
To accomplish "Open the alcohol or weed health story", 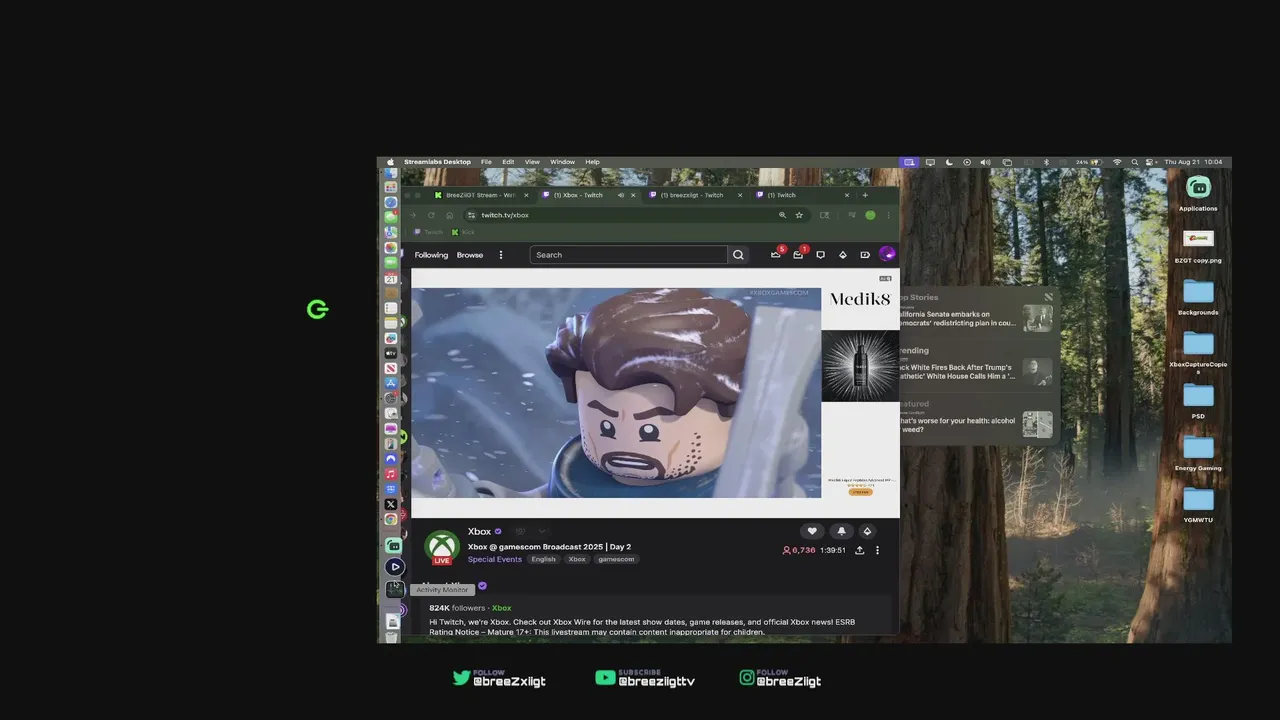I will (976, 424).
